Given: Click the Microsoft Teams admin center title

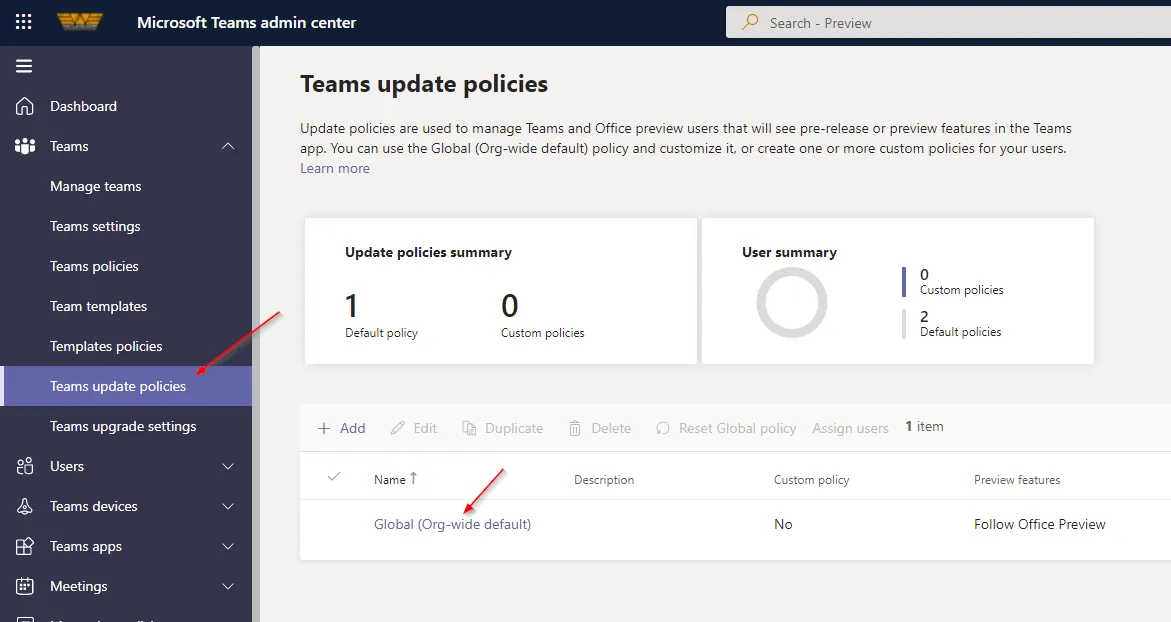Looking at the screenshot, I should click(246, 22).
